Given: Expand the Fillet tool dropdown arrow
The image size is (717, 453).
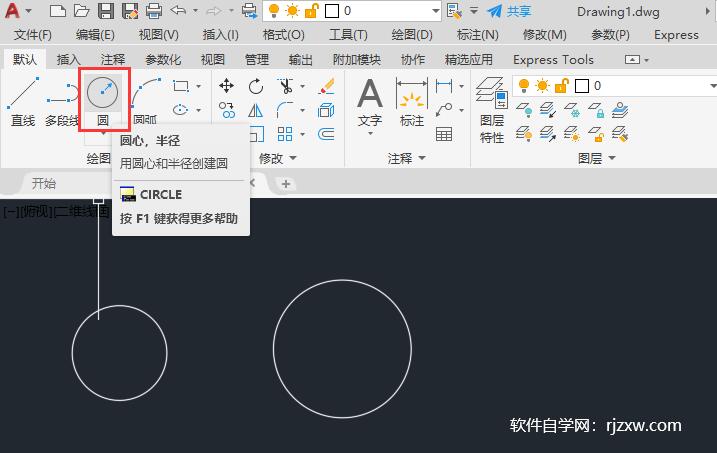Looking at the screenshot, I should pyautogui.click(x=302, y=110).
